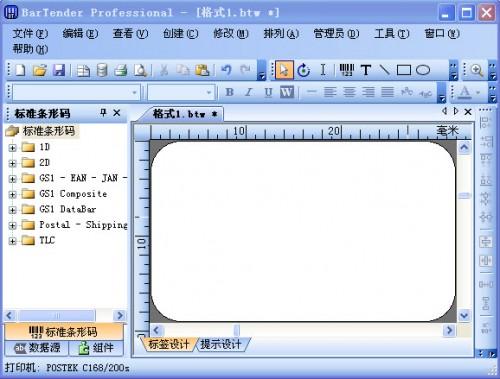
Task: Paste from clipboard icon
Action: pyautogui.click(x=202, y=70)
